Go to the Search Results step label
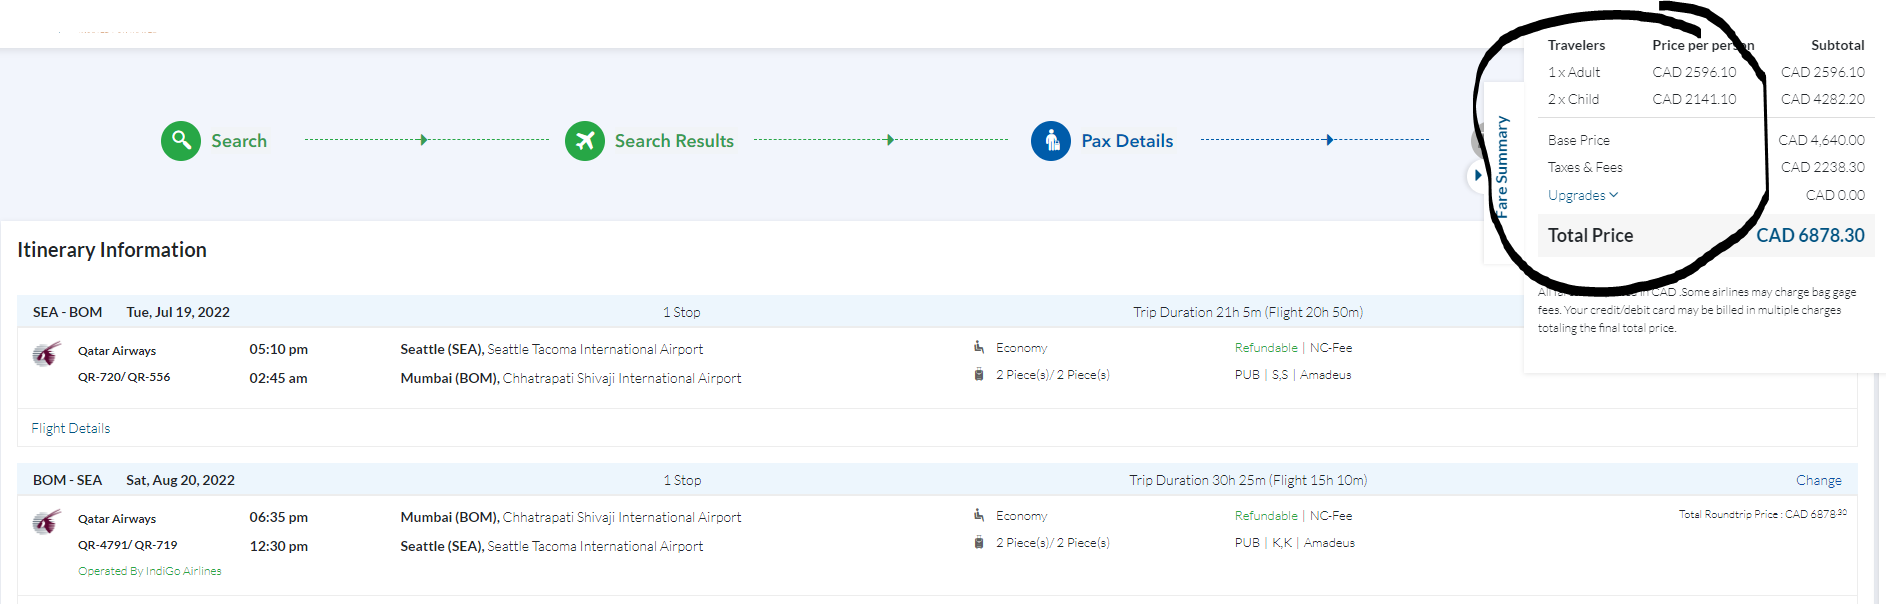Screen dimensions: 1886x604 (x=674, y=141)
